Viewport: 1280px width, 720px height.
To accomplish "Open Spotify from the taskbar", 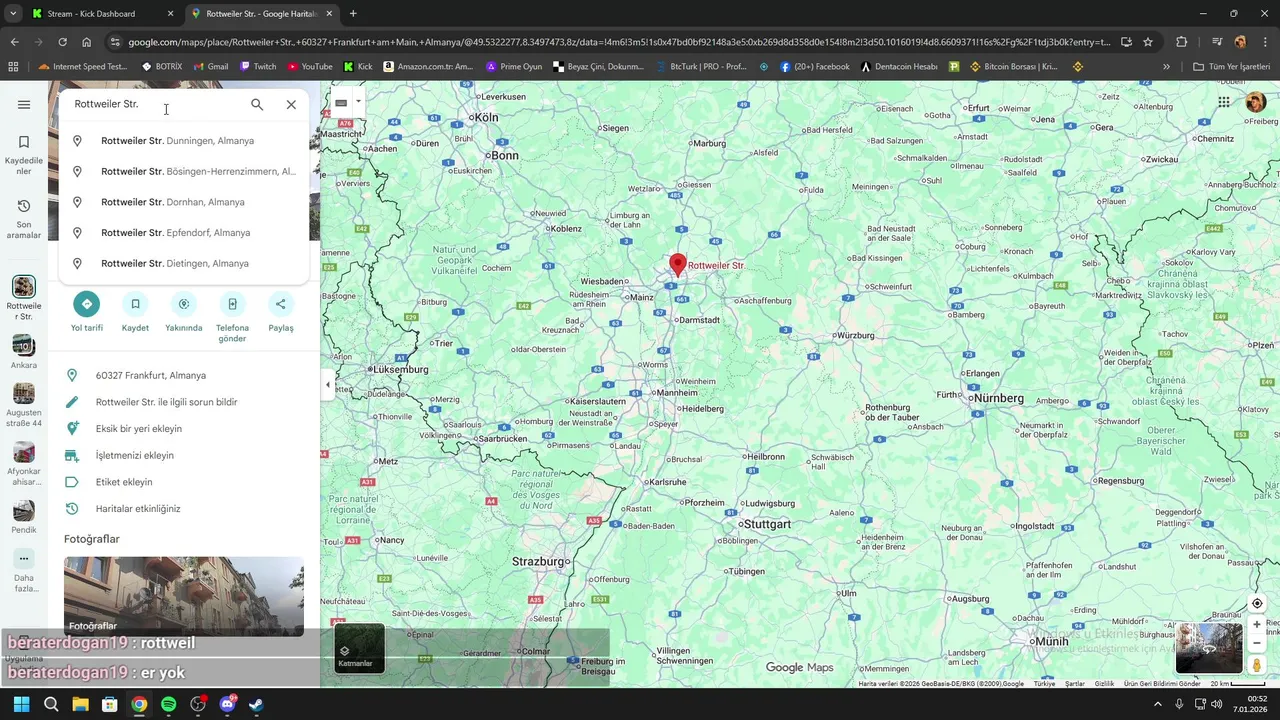I will point(168,704).
